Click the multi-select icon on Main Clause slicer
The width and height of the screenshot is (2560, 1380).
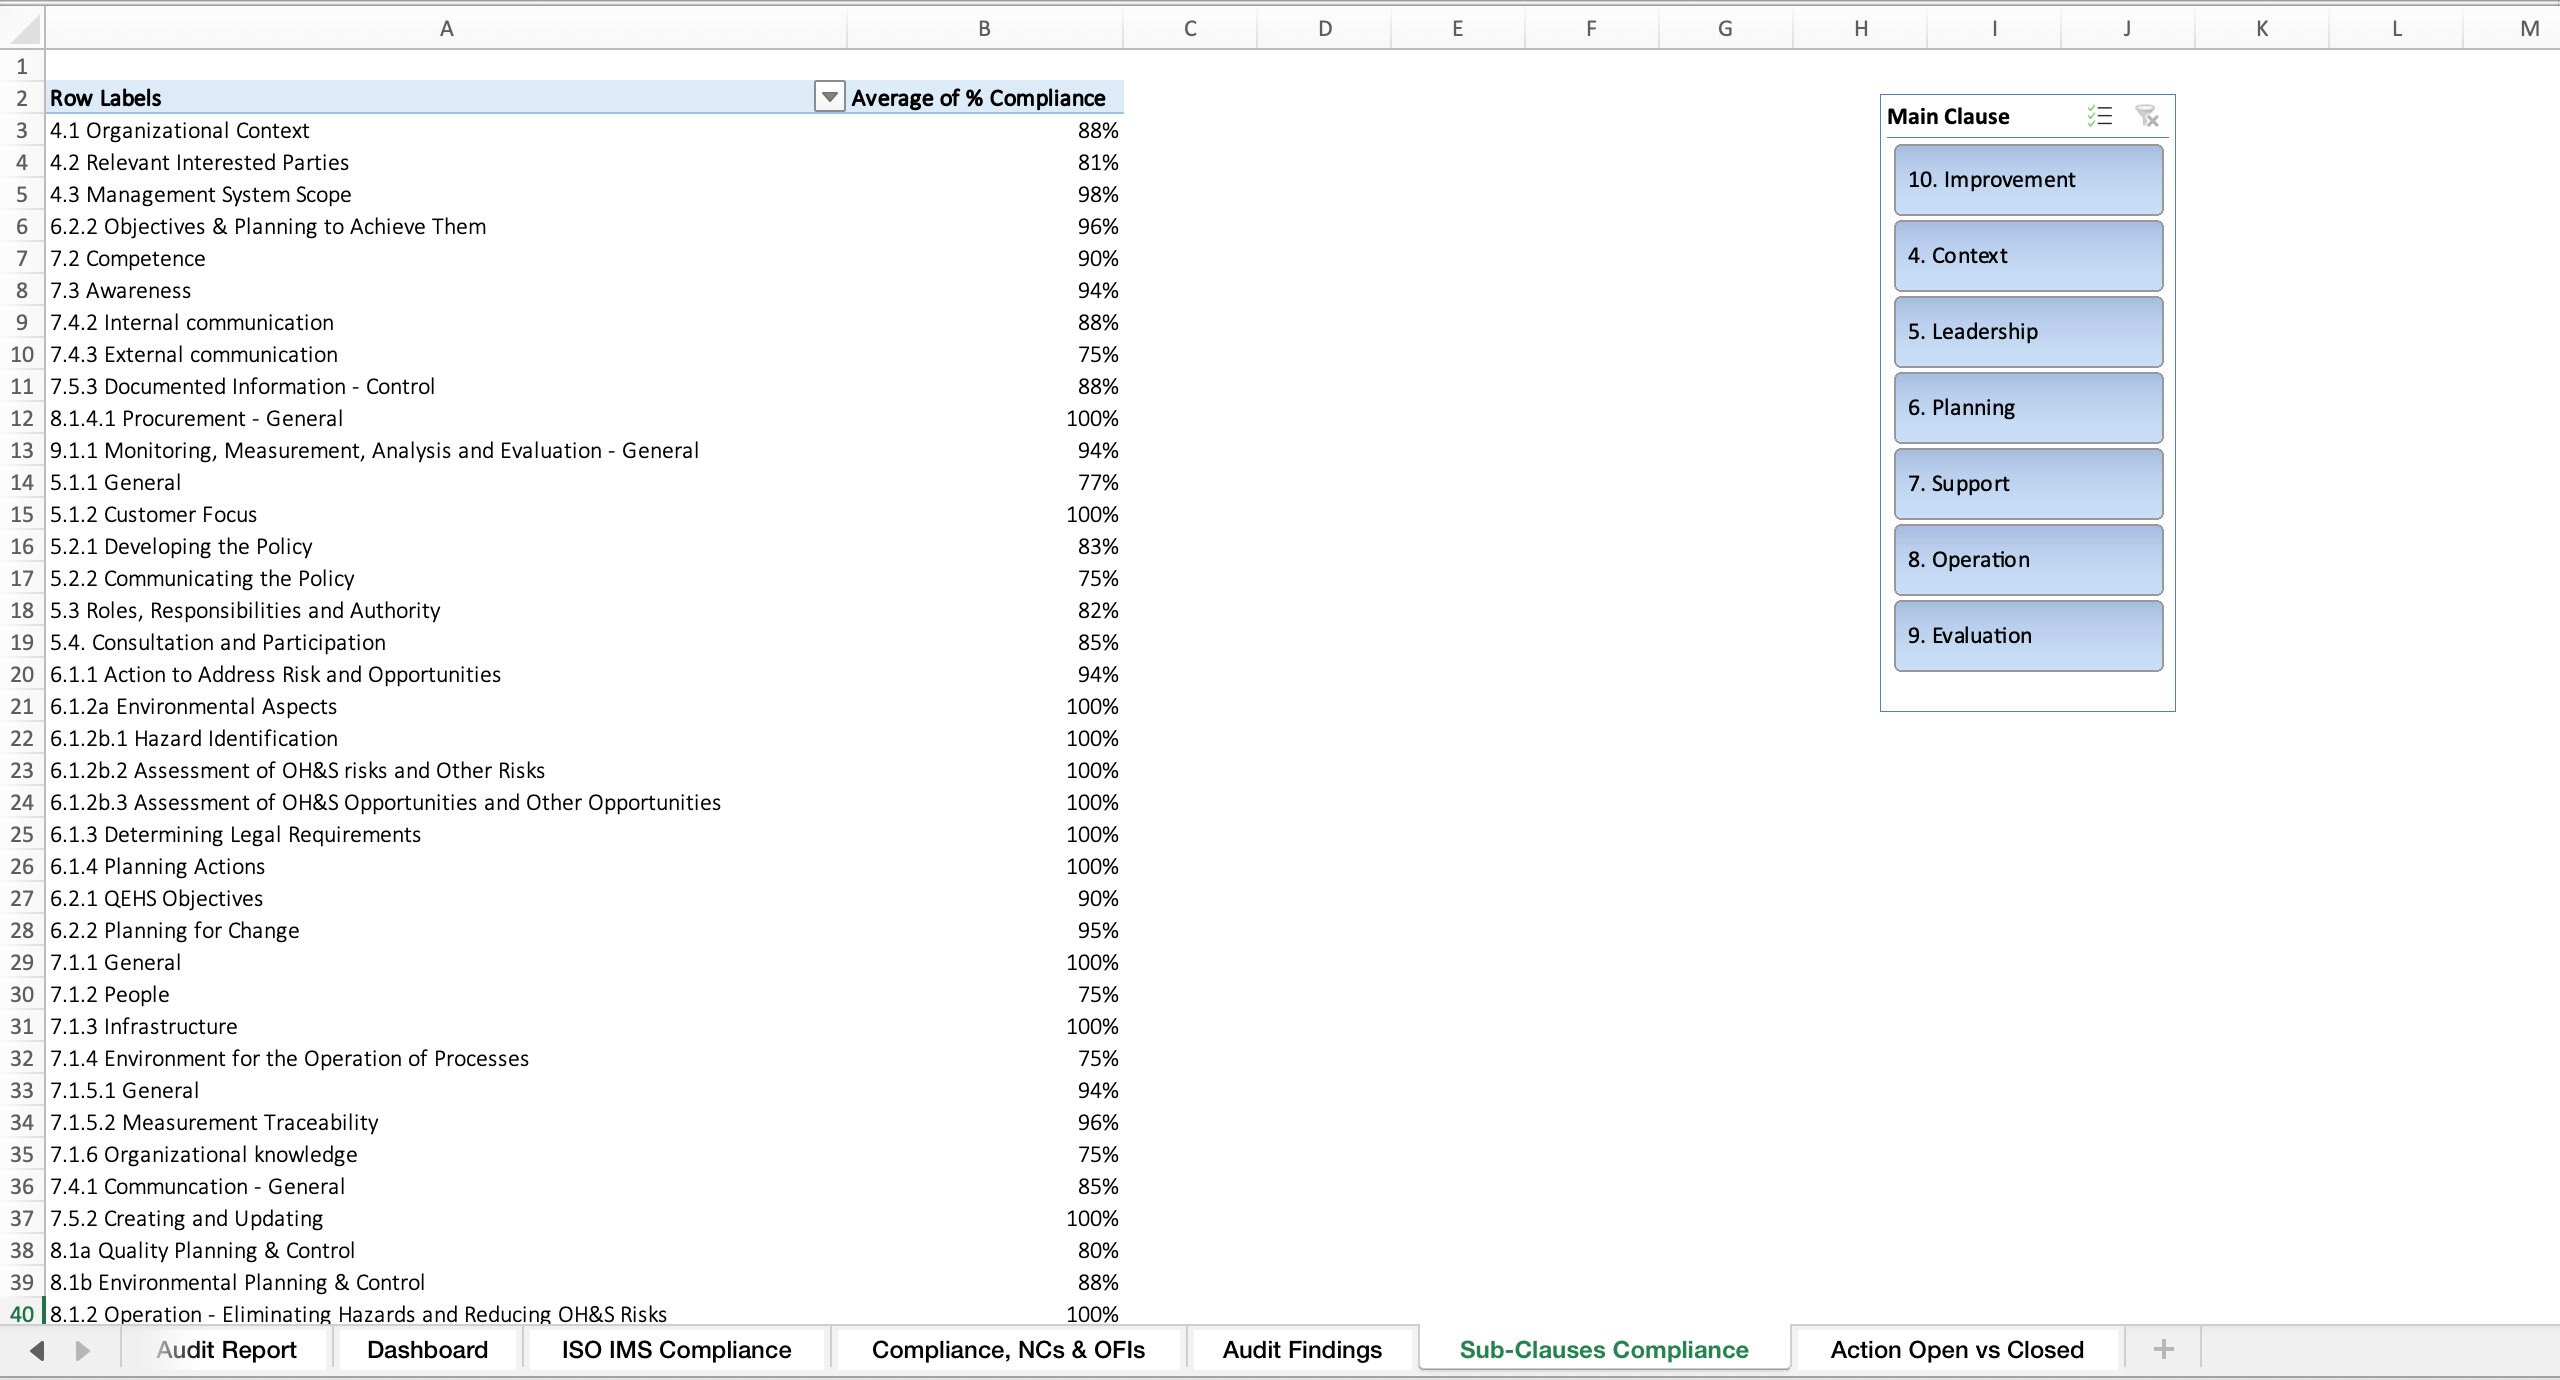pyautogui.click(x=2098, y=116)
